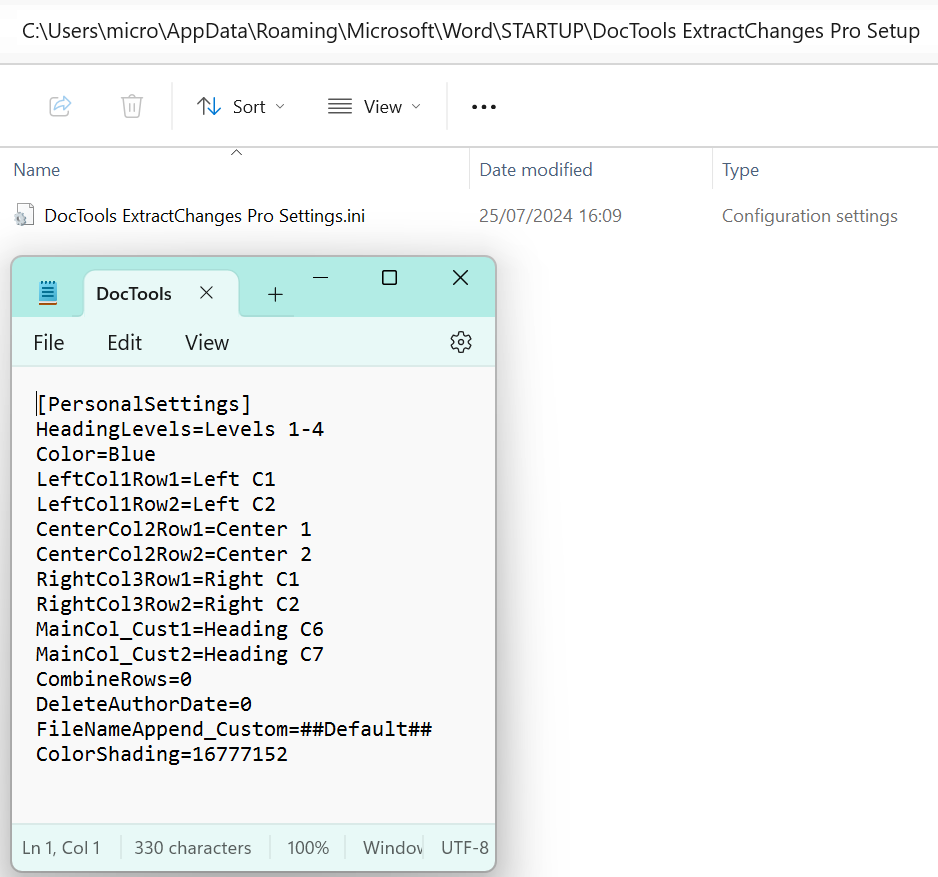The image size is (938, 877).
Task: Close the Notepad window
Action: 461,278
